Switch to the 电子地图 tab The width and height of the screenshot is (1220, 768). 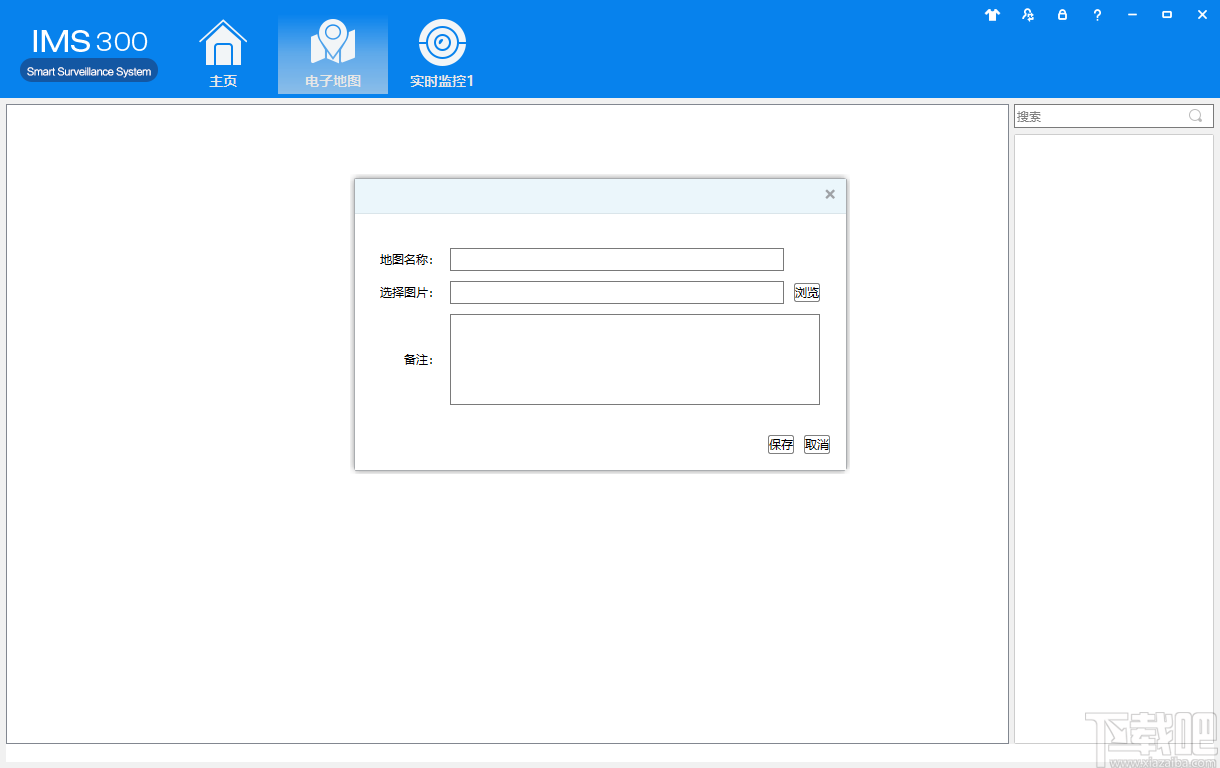tap(332, 80)
